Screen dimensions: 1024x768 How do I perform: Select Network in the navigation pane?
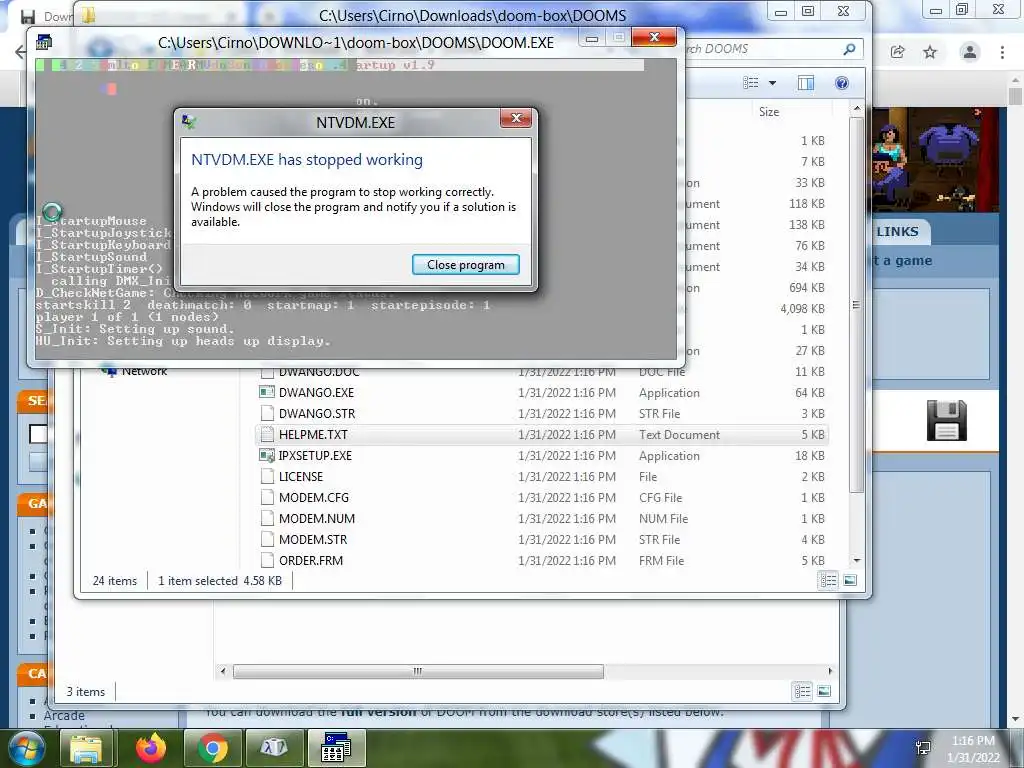click(144, 371)
